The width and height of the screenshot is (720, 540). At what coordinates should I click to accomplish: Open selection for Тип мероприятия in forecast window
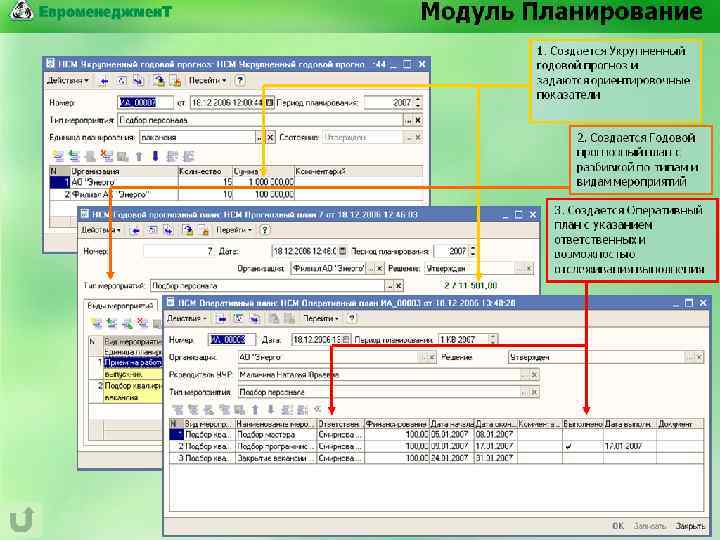pos(408,120)
